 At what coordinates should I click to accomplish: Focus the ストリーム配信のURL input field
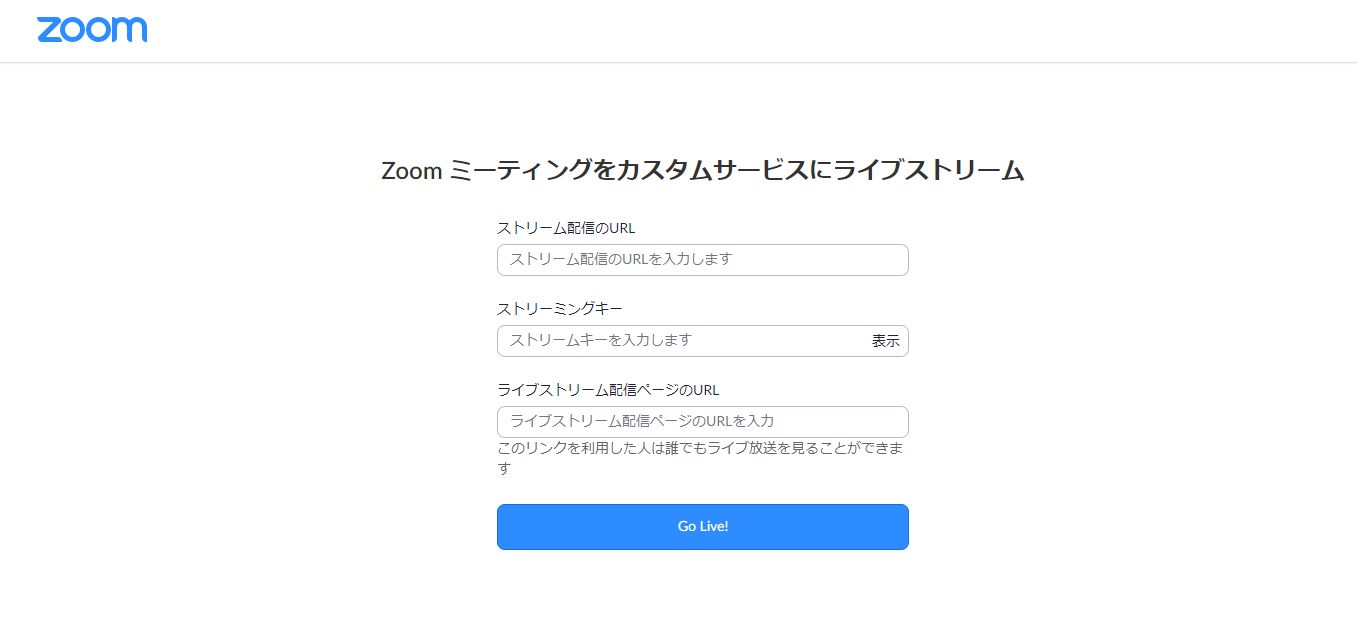(x=702, y=260)
